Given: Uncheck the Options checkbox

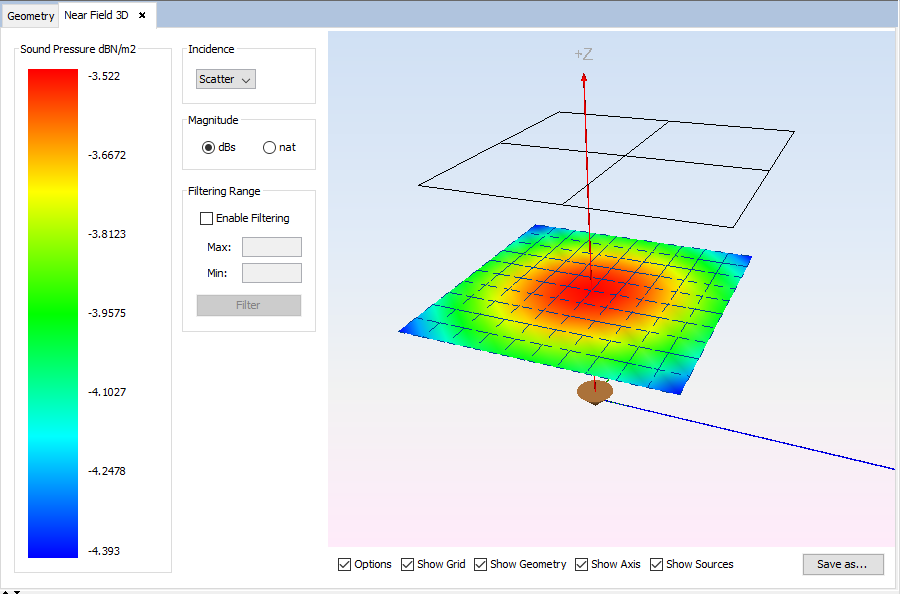Looking at the screenshot, I should [x=345, y=564].
